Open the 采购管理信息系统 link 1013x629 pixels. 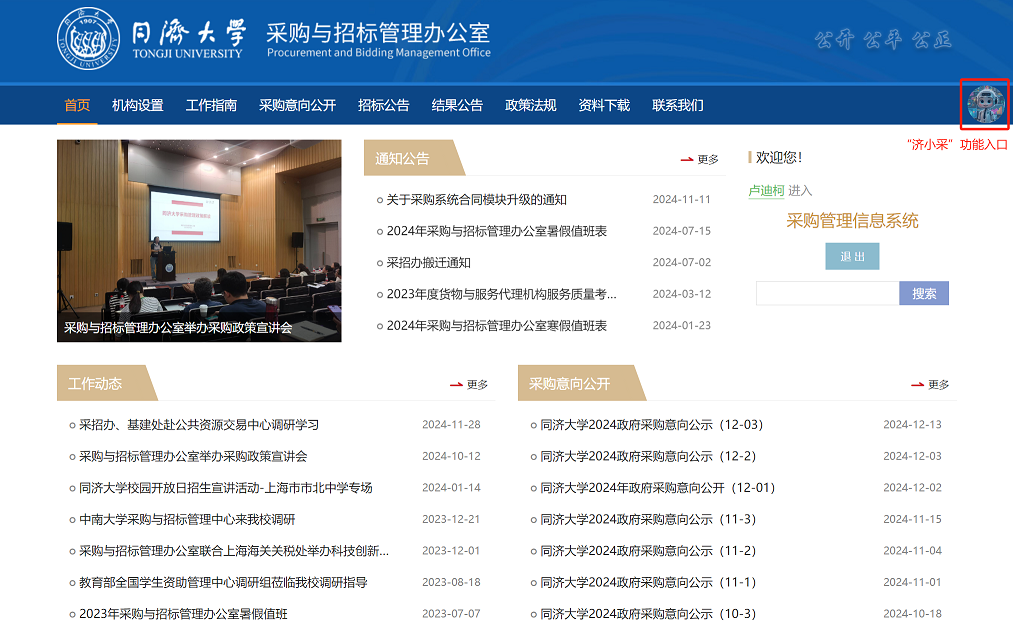point(852,221)
